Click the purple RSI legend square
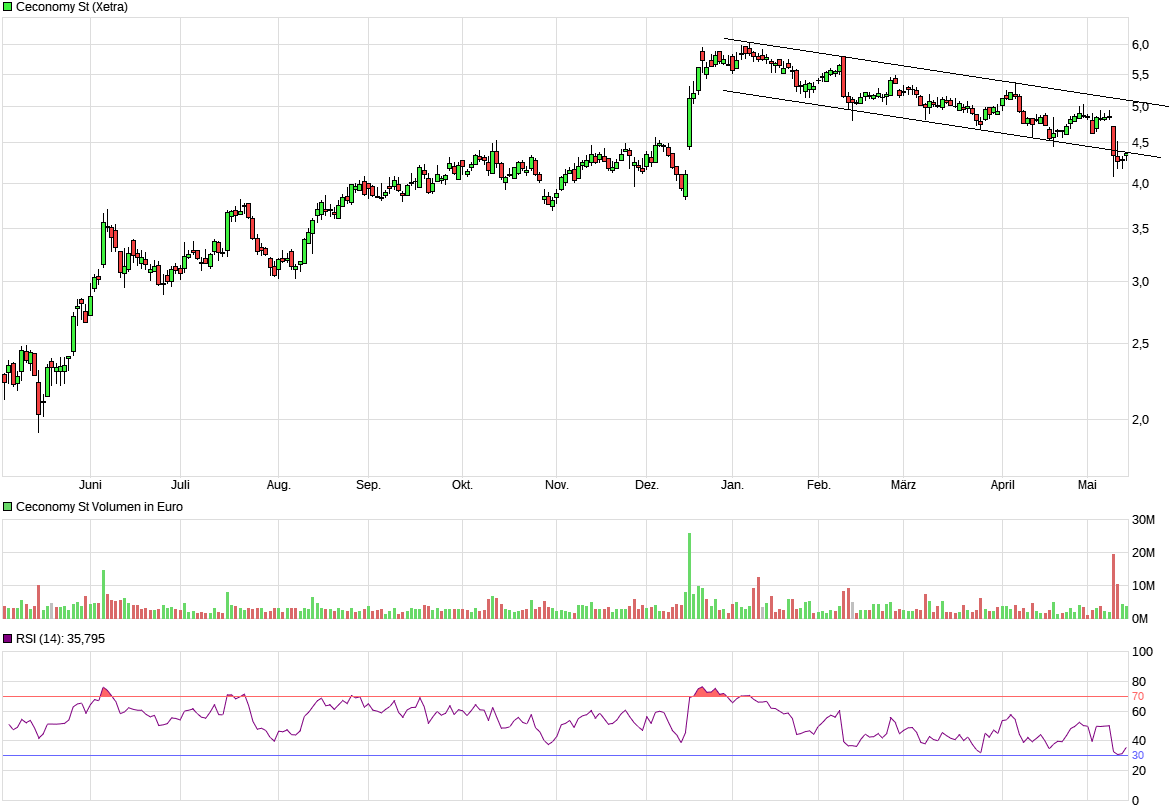 (x=6, y=636)
